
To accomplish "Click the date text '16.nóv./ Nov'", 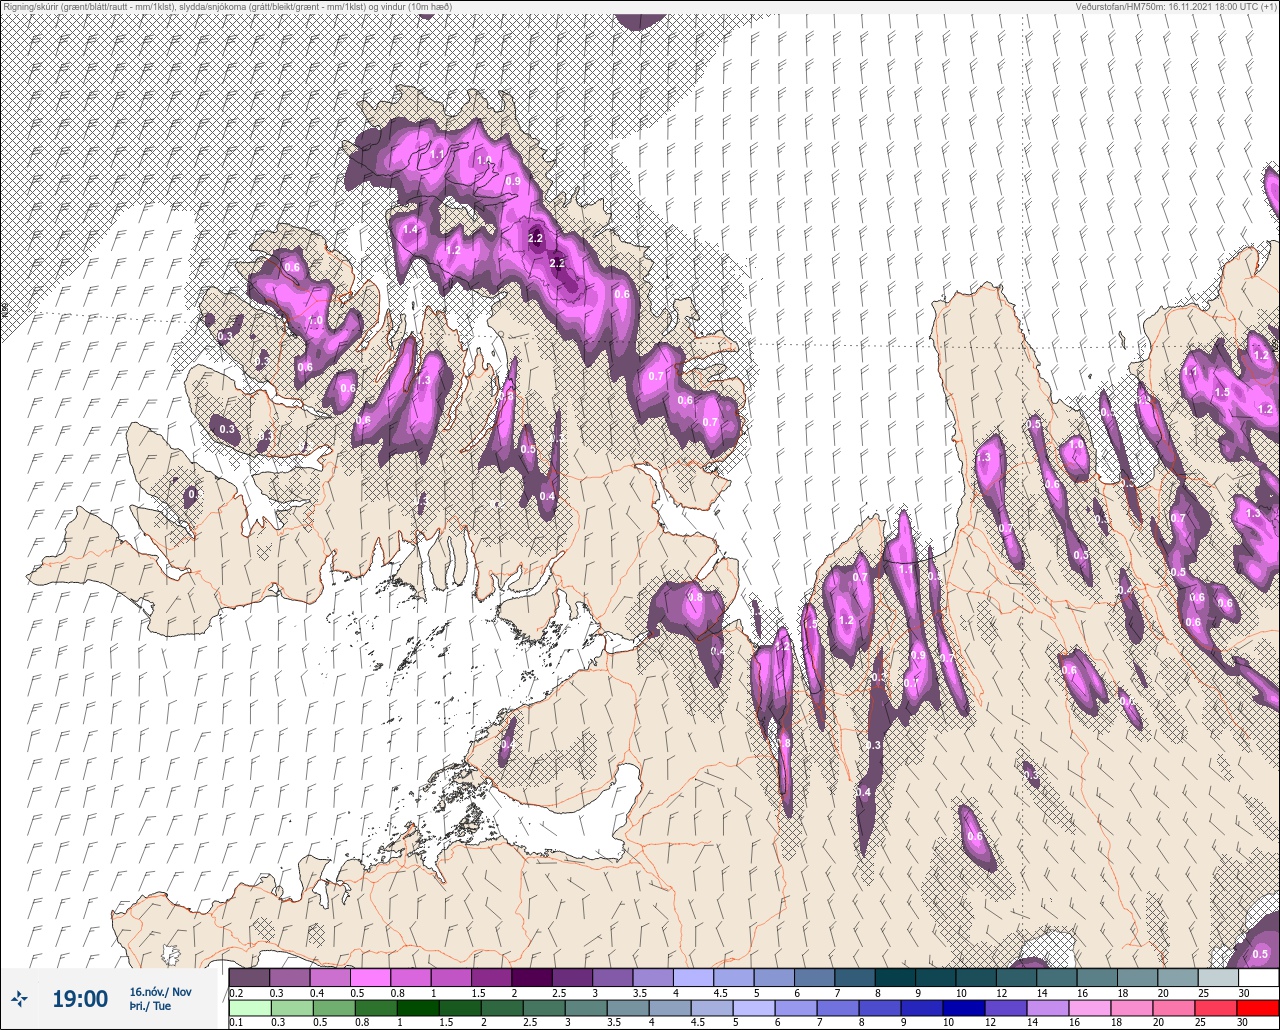I will (160, 991).
